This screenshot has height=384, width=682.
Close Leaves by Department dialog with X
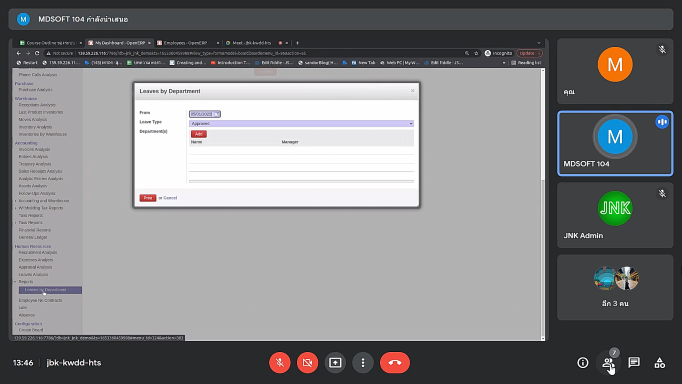[412, 90]
